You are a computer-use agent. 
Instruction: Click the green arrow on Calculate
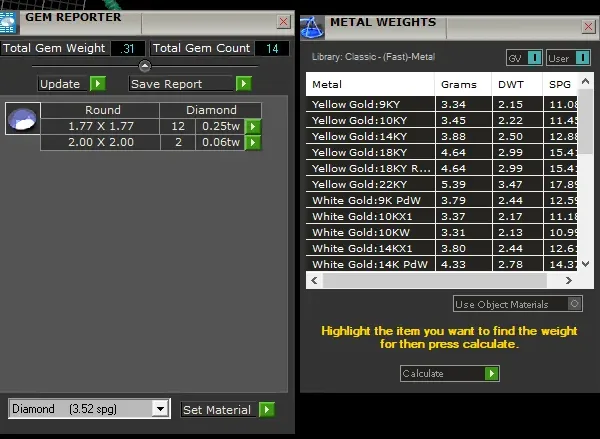(x=492, y=373)
